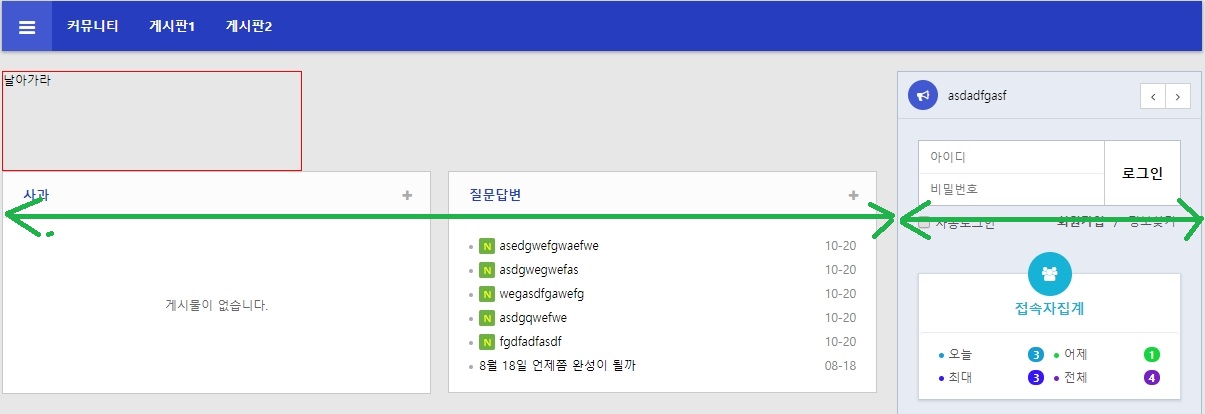
Task: Click the green N badge beside asedgwefgwaefwe
Action: pos(487,246)
